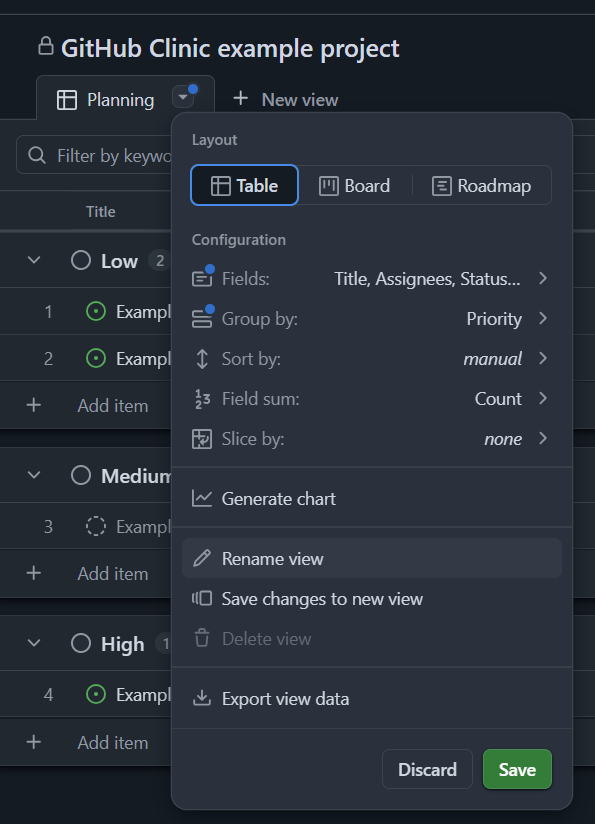This screenshot has height=824, width=595.
Task: Discard the view changes
Action: click(x=427, y=769)
